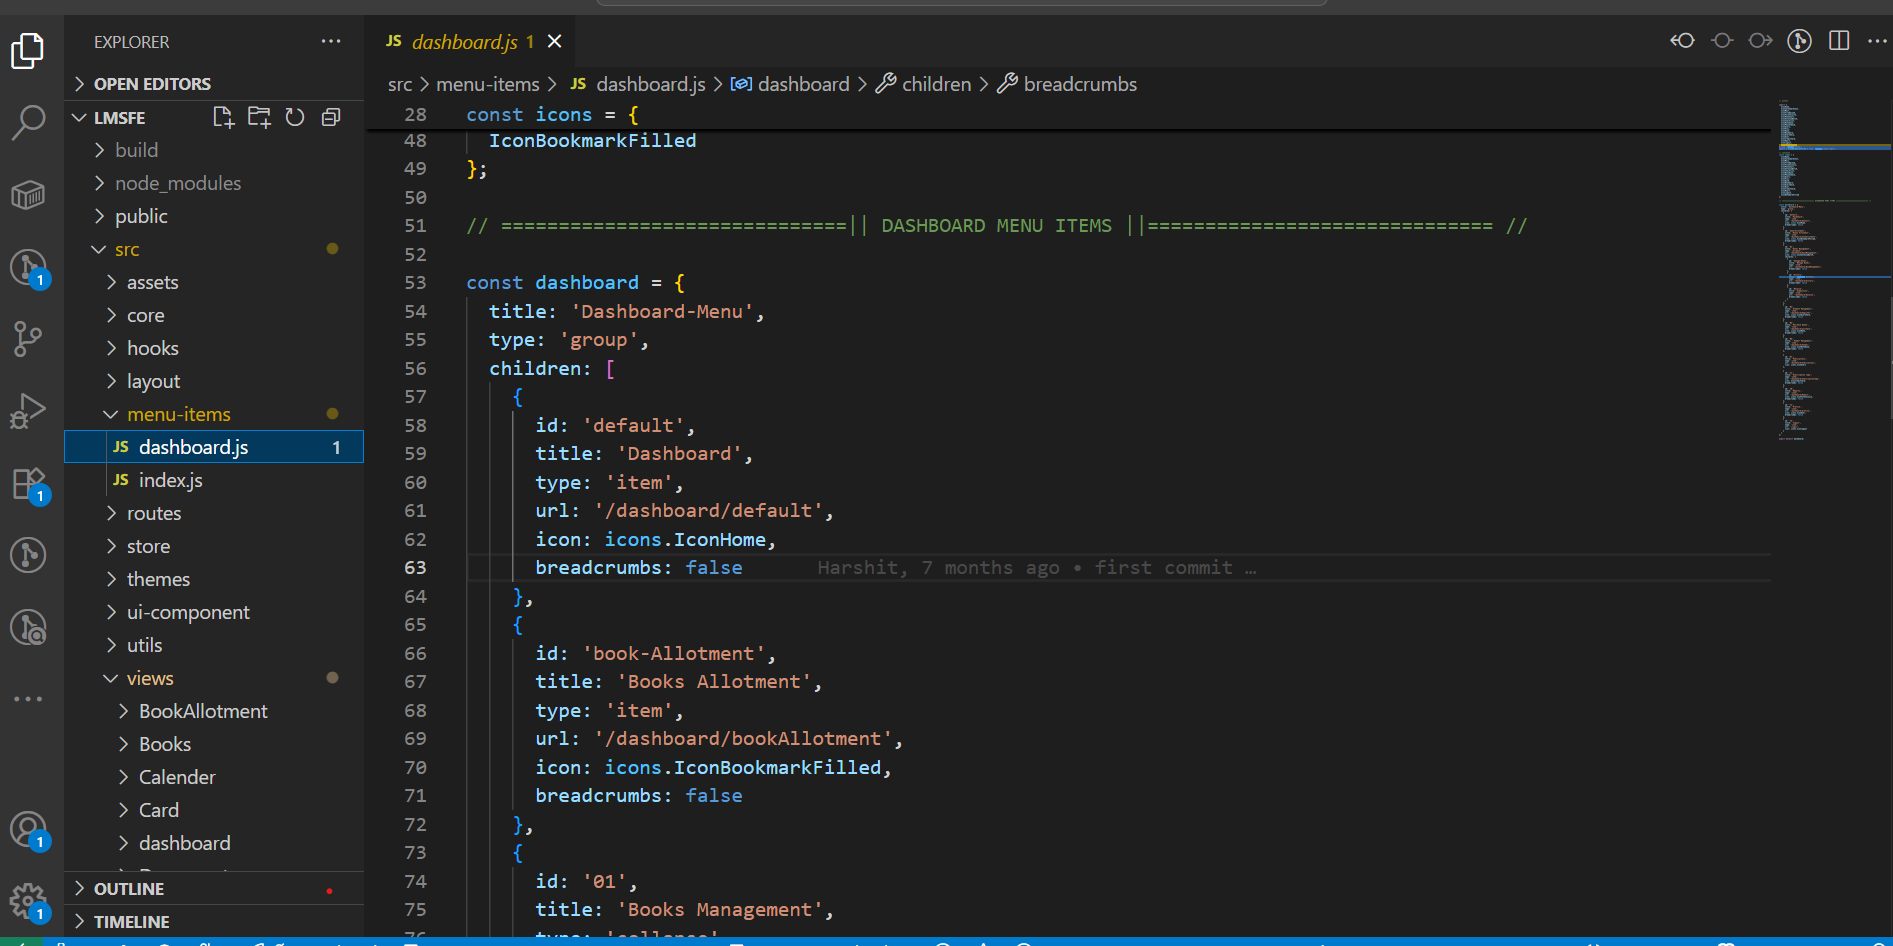Open explorer Views and More Actions menu

pyautogui.click(x=331, y=42)
